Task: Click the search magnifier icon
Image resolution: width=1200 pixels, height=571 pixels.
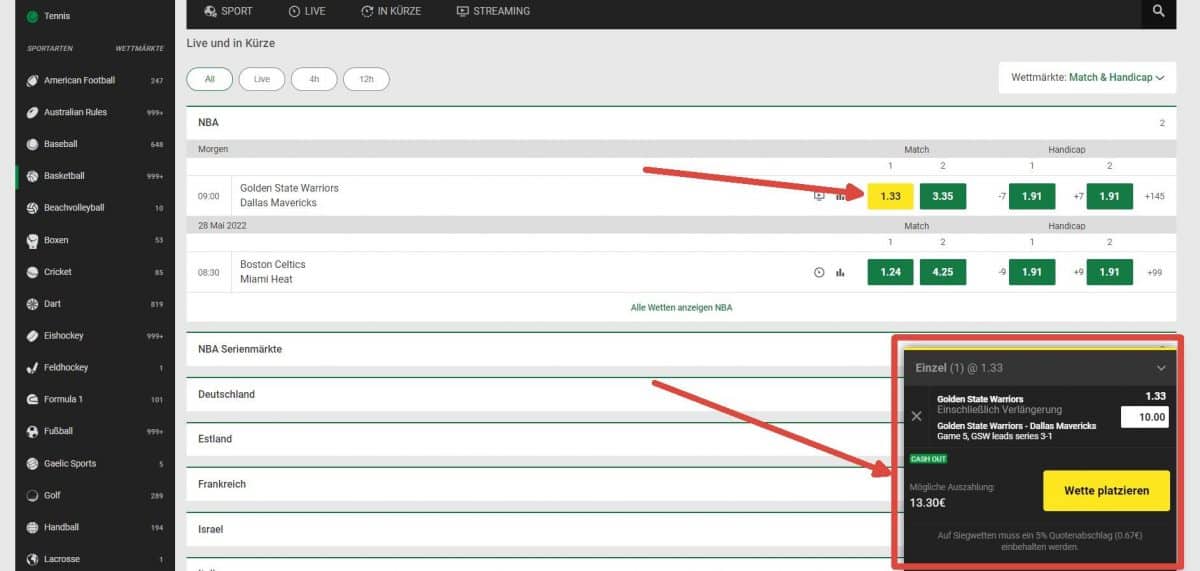Action: (1158, 11)
